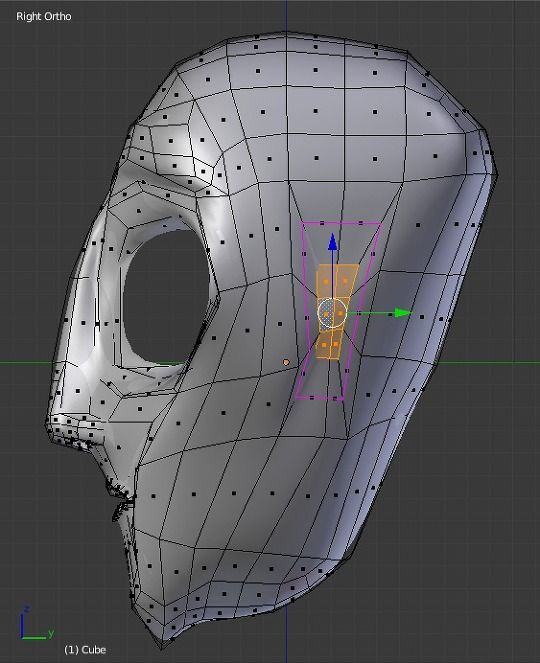Click the small orange circle left of magenta outline
The image size is (540, 663).
[x=286, y=362]
